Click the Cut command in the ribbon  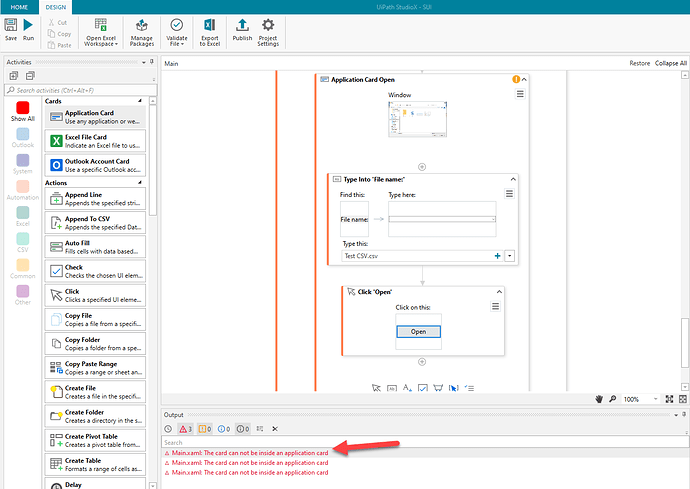click(x=58, y=22)
